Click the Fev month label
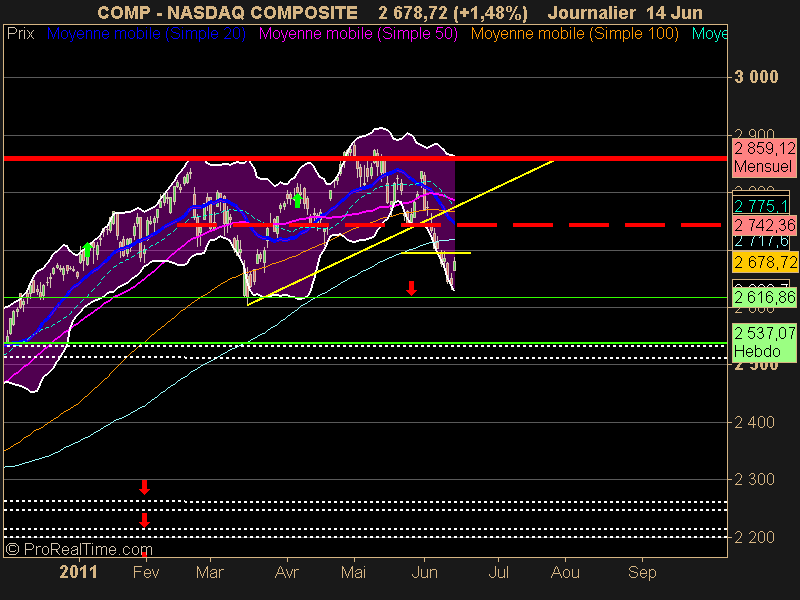Viewport: 800px width, 600px height. tap(146, 572)
